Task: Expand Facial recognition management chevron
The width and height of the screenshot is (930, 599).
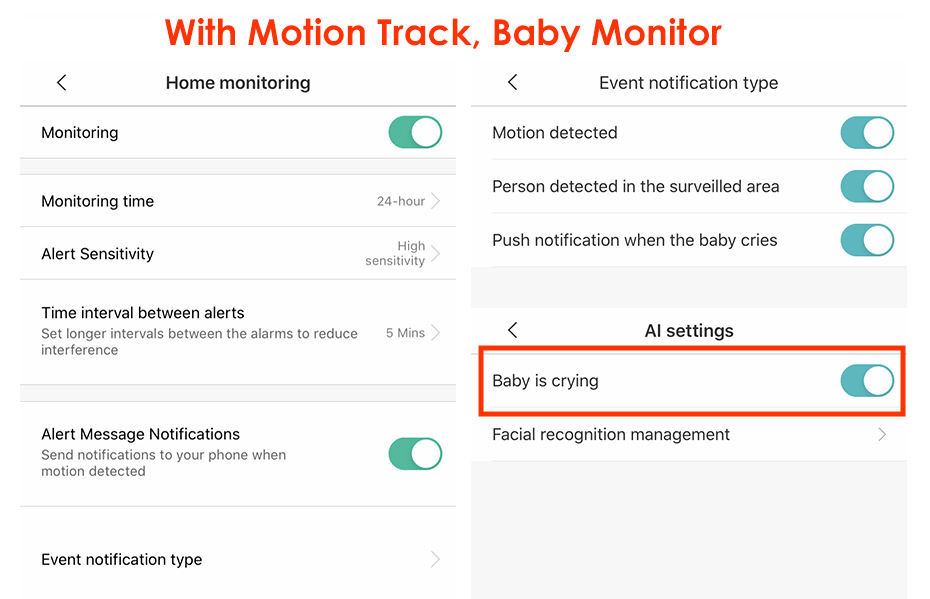Action: [882, 435]
